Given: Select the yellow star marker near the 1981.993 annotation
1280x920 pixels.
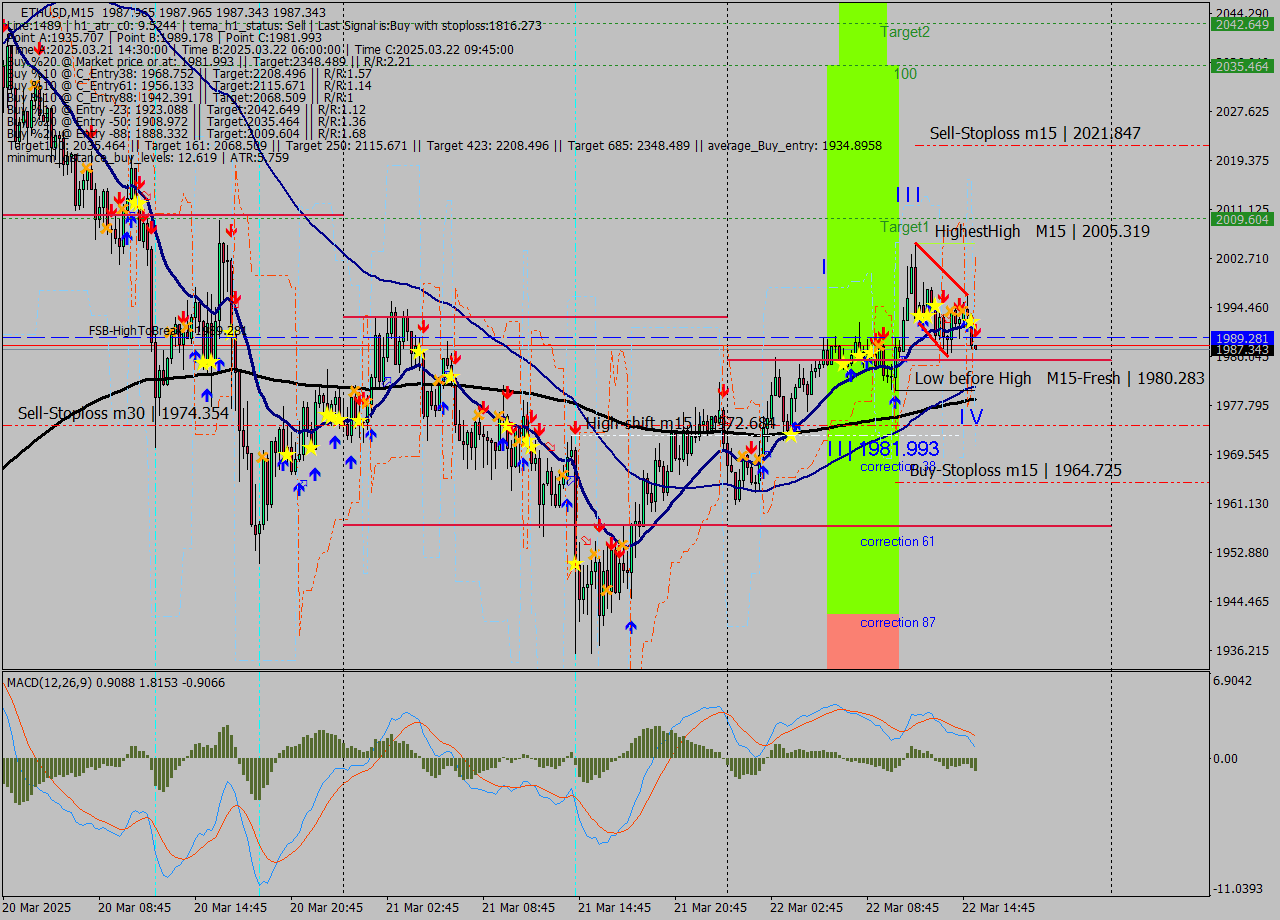Looking at the screenshot, I should click(791, 435).
